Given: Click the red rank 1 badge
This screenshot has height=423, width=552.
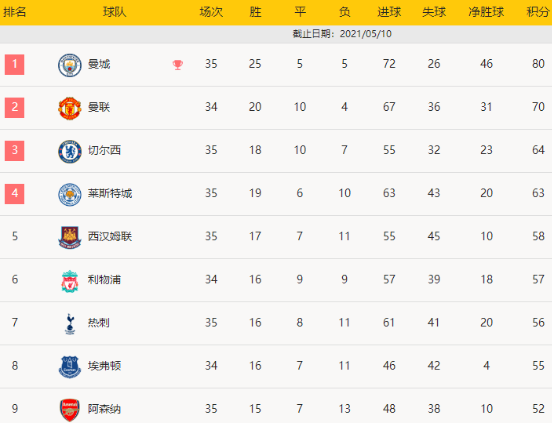Looking at the screenshot, I should [14, 64].
